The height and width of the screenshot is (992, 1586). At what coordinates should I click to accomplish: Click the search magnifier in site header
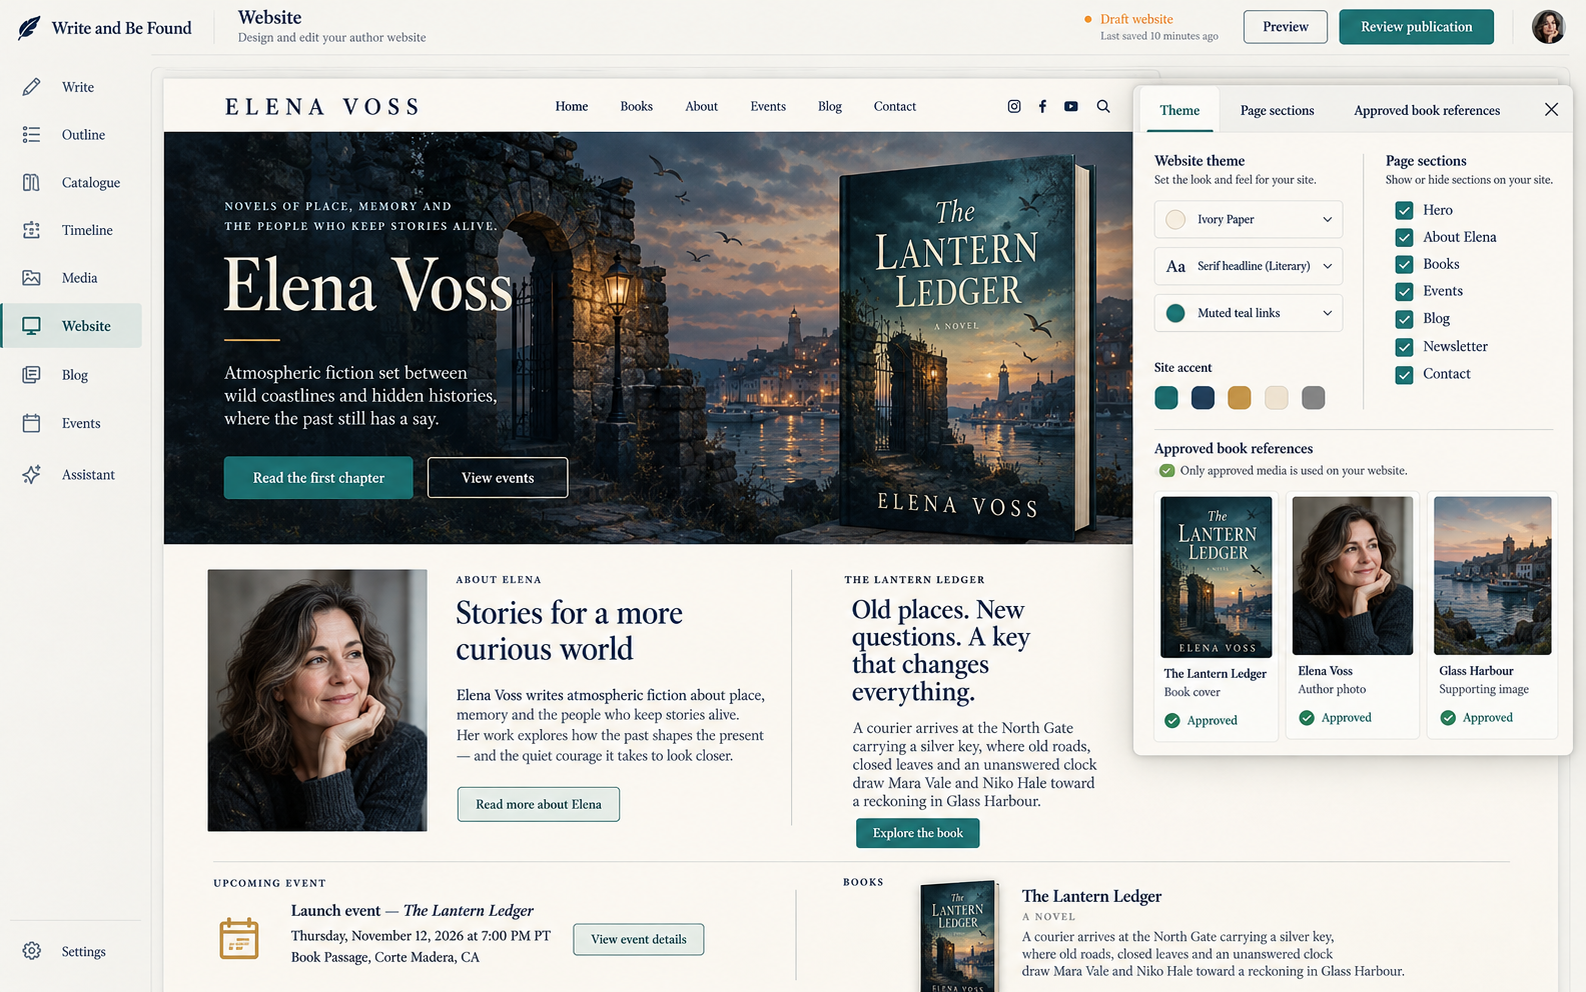click(1103, 106)
